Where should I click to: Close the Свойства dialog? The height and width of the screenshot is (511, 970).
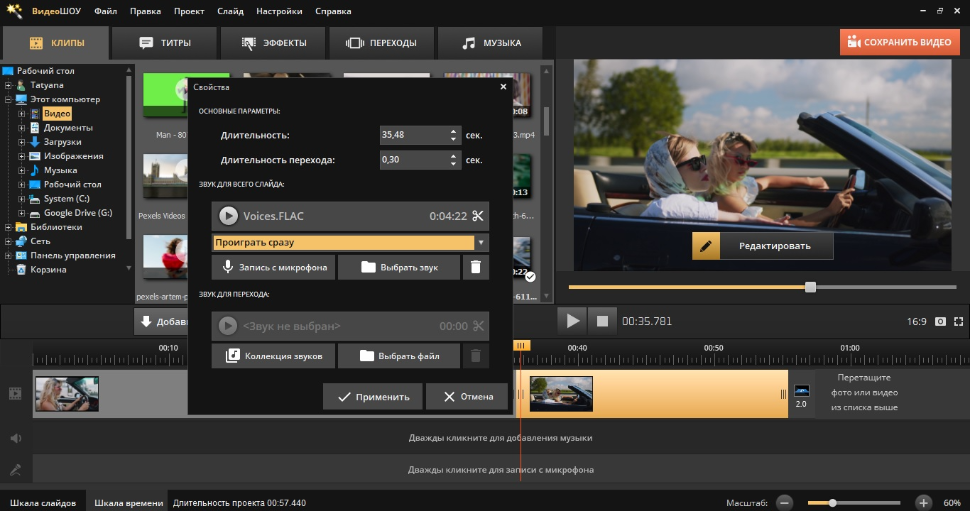[x=503, y=88]
